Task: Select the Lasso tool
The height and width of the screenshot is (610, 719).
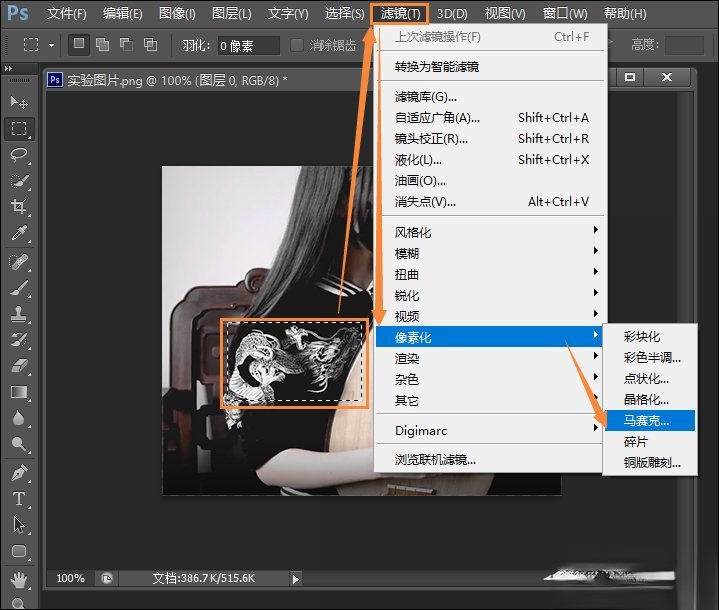Action: (x=19, y=155)
